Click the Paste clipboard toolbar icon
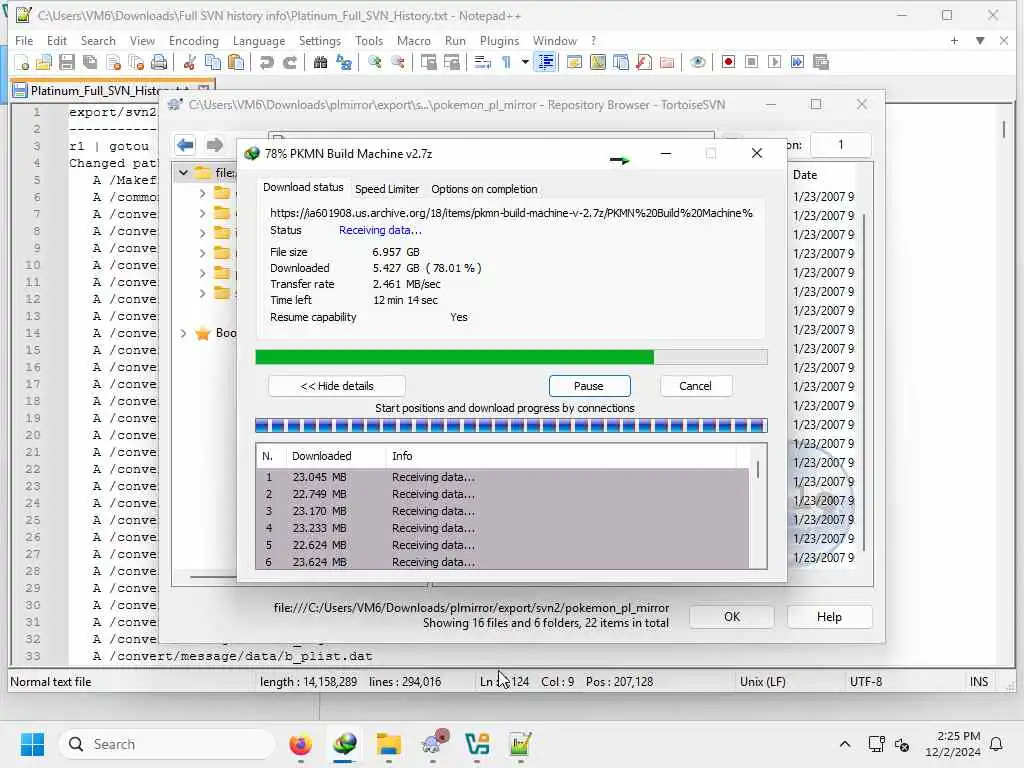 click(x=236, y=63)
